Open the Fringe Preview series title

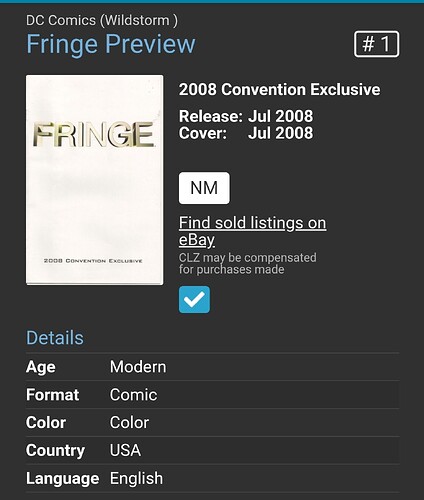(111, 44)
